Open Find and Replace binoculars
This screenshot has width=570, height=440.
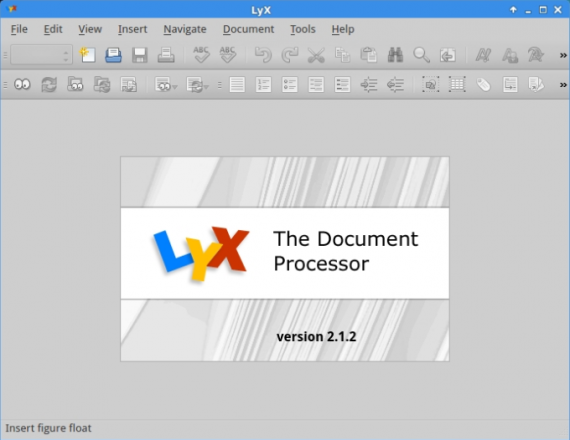point(395,55)
